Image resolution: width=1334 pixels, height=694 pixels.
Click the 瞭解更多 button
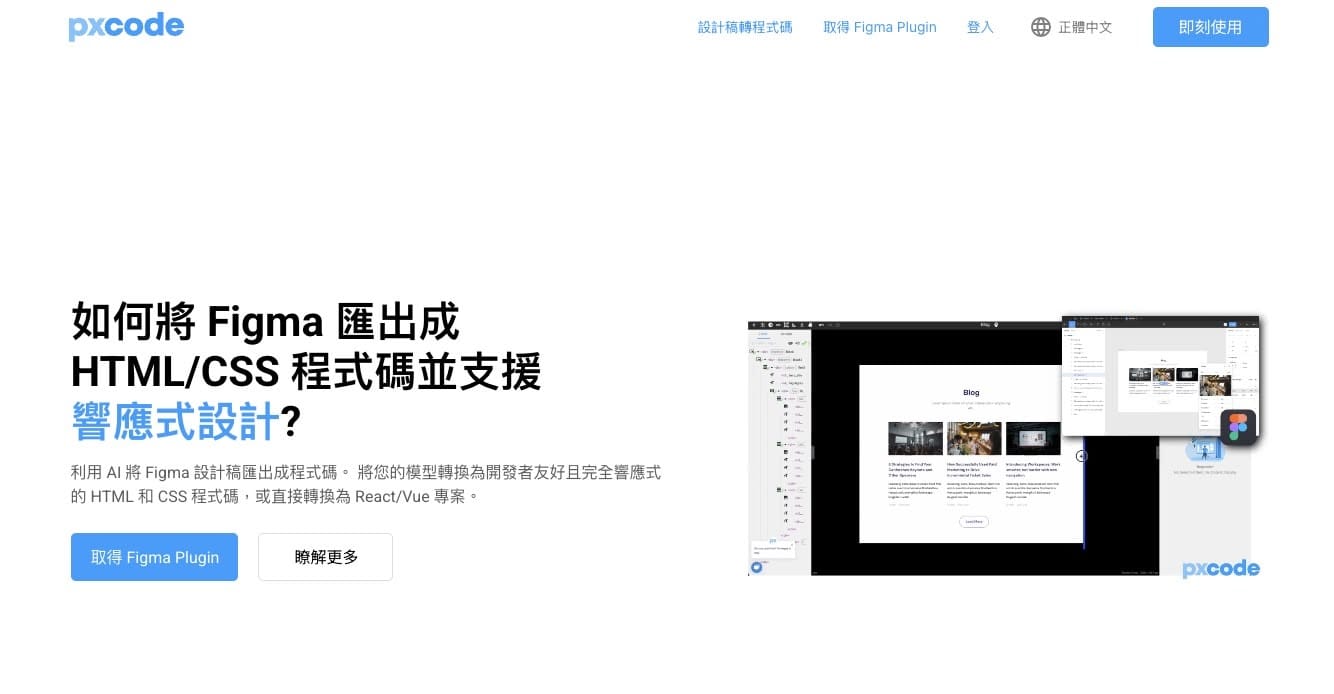pos(325,557)
